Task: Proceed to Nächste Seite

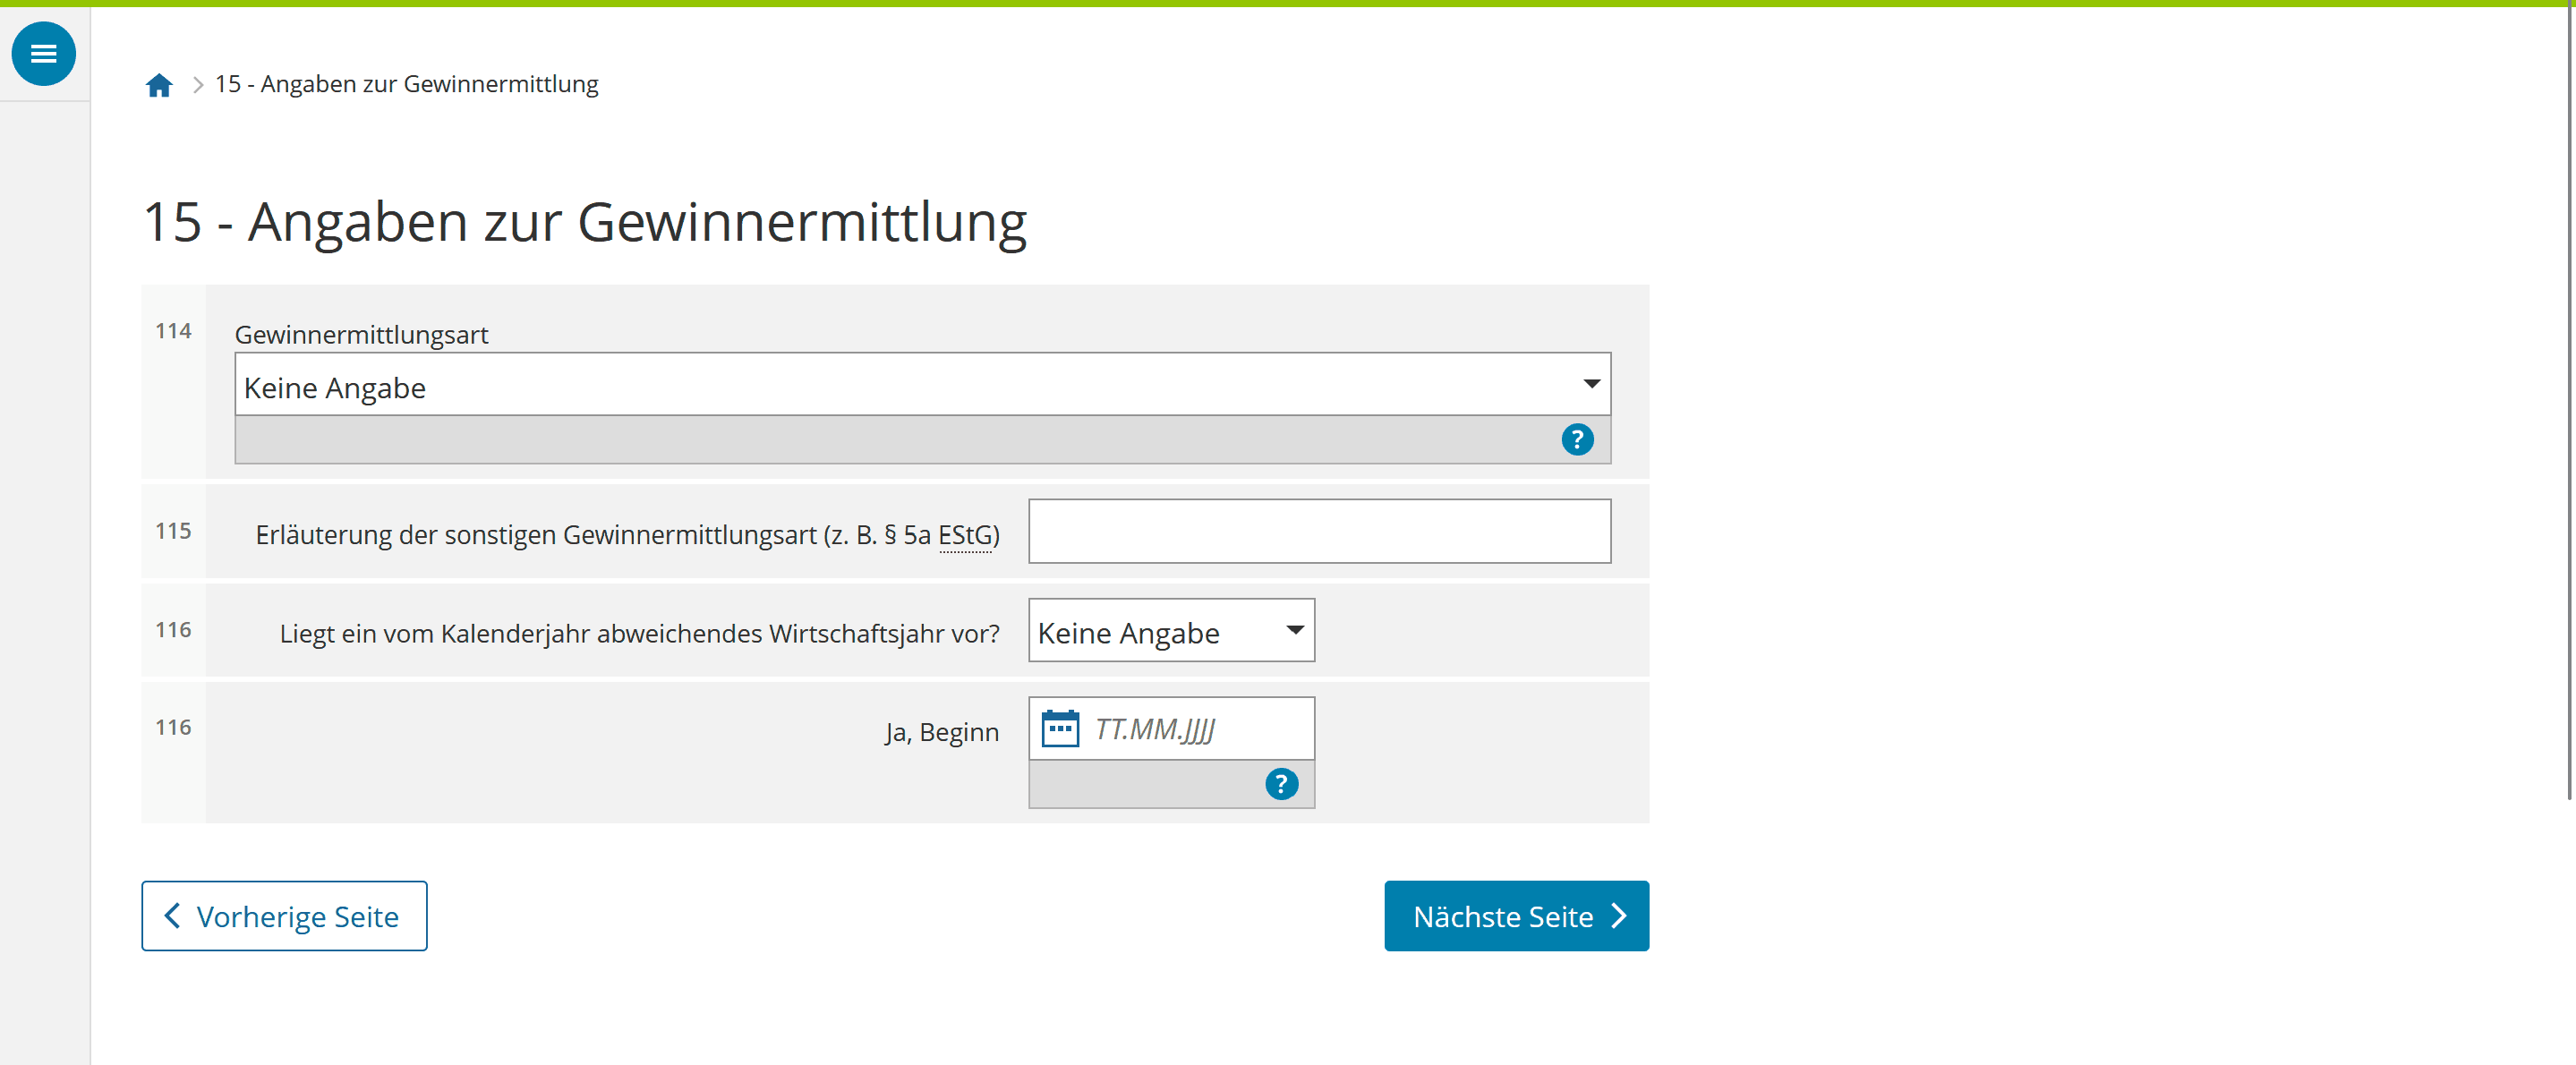Action: click(x=1516, y=916)
